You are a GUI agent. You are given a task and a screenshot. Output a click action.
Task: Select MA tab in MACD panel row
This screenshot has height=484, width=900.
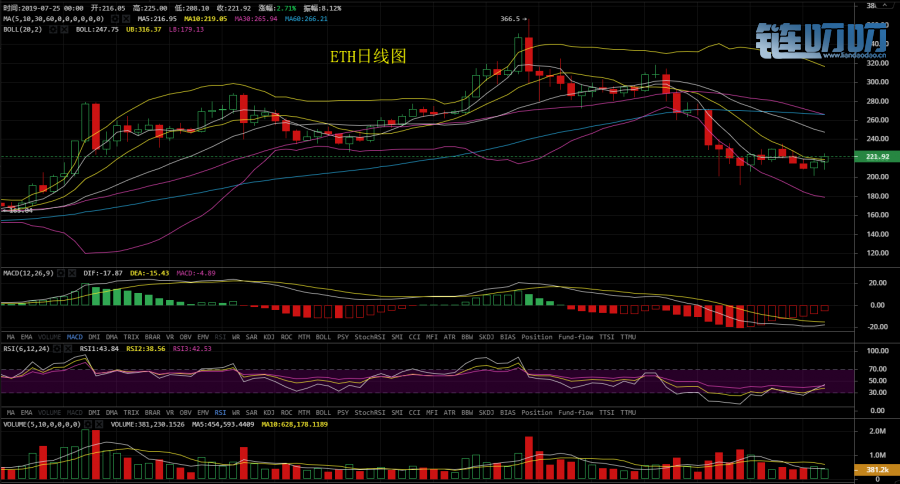tap(11, 337)
